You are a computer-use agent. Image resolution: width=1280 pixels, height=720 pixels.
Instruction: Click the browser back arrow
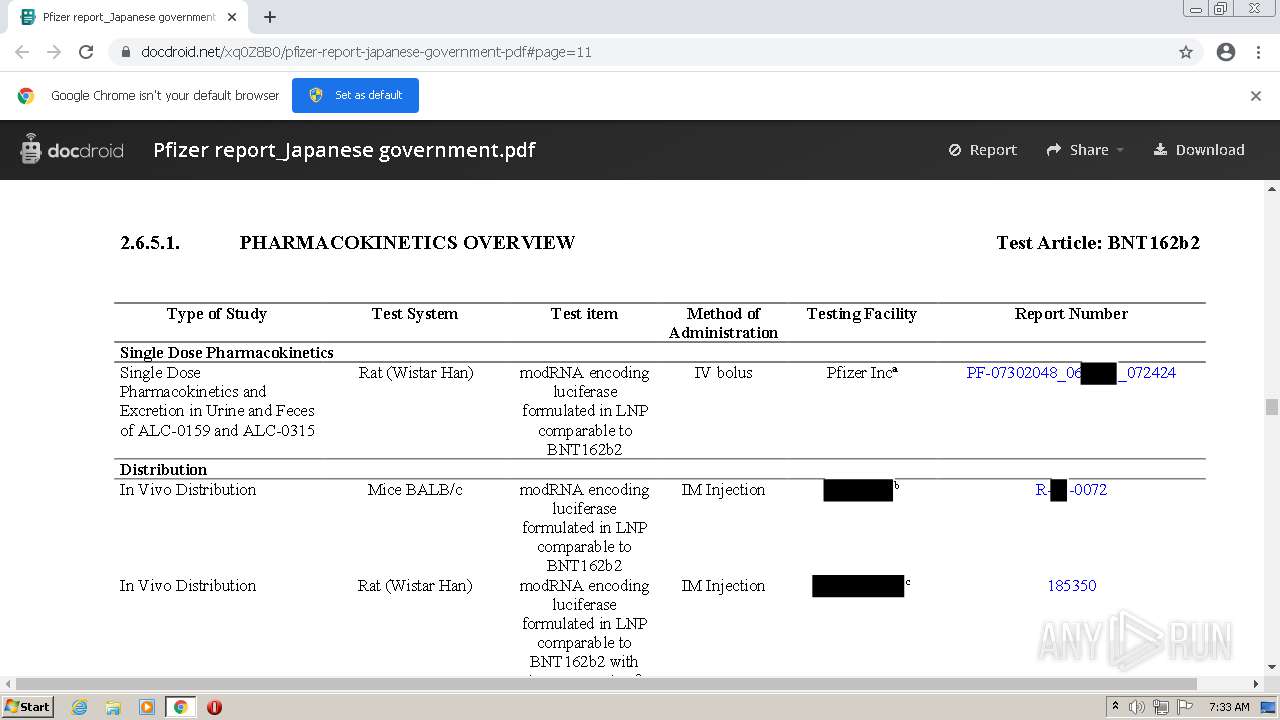point(22,52)
